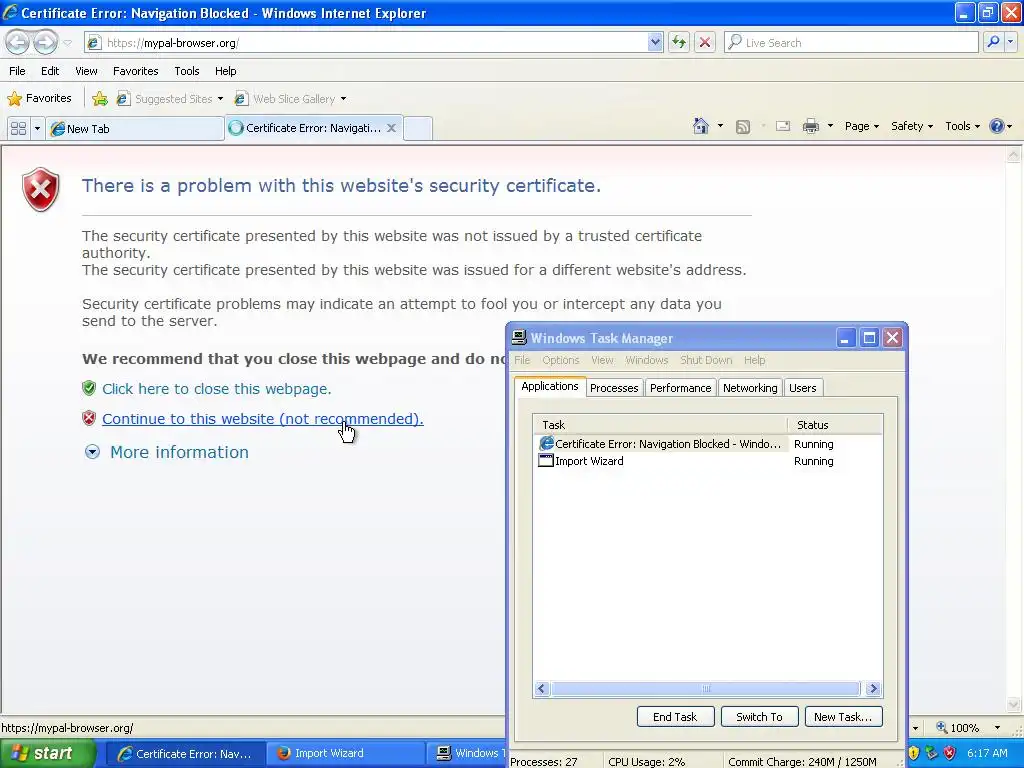Viewport: 1024px width, 768px height.
Task: Click the browser Back arrow button
Action: (x=18, y=42)
